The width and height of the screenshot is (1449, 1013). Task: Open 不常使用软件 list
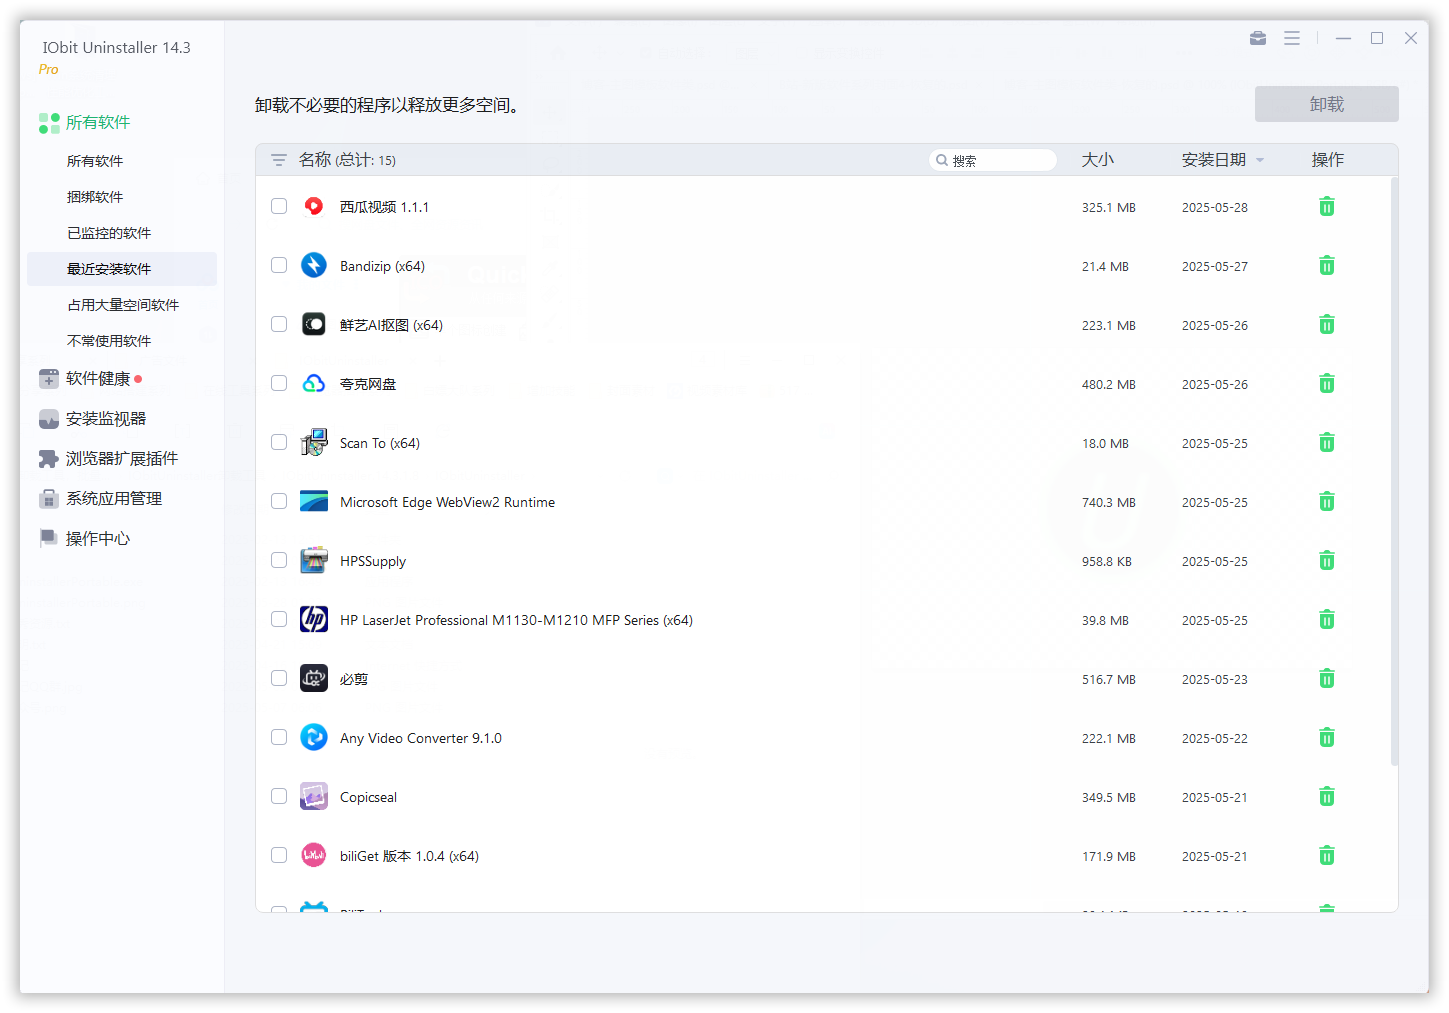click(109, 341)
